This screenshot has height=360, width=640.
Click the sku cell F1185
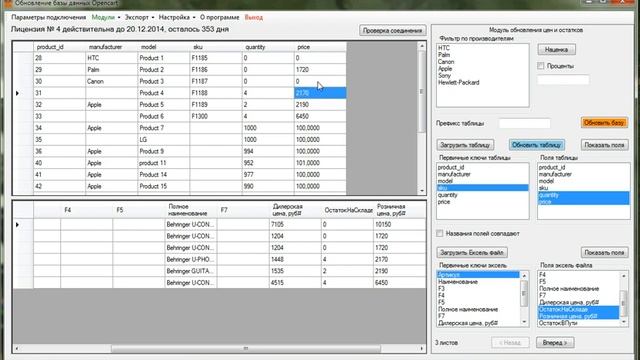pos(216,58)
